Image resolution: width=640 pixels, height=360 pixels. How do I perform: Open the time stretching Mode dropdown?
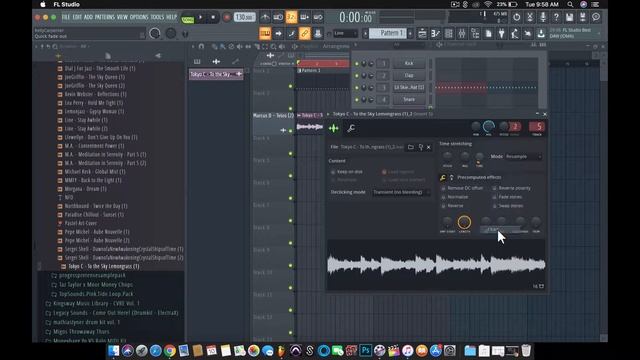click(524, 156)
